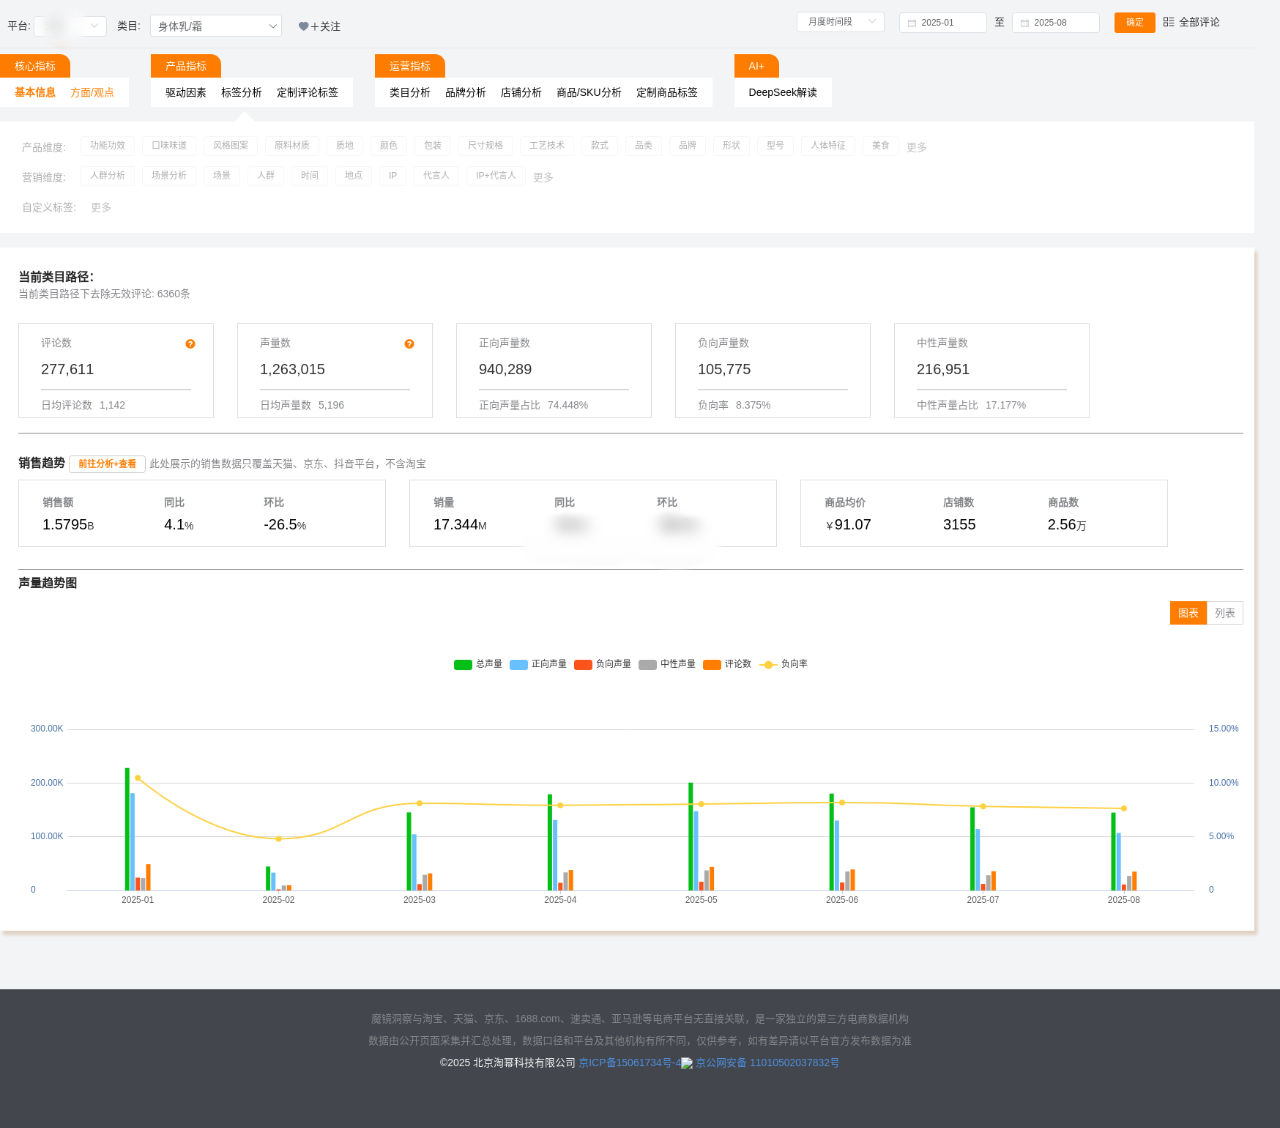Open the DeepSeek解读 tab
Viewport: 1280px width, 1128px height.
point(782,92)
